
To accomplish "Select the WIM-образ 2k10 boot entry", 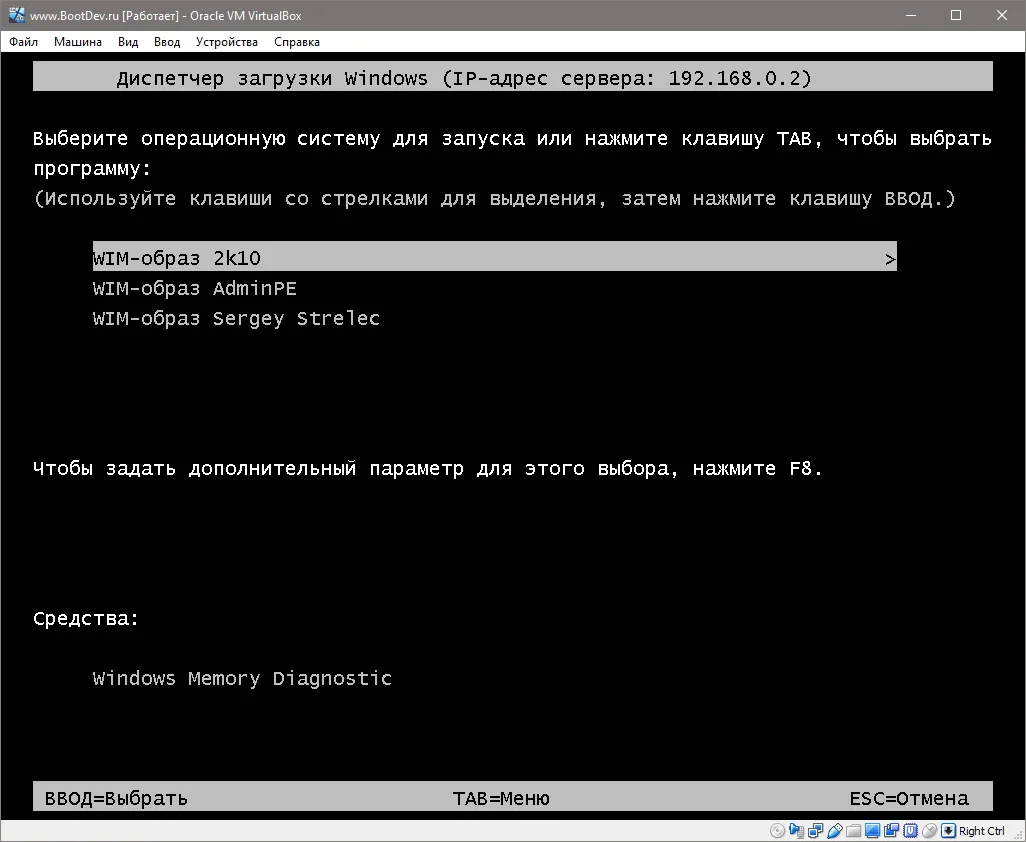I will (495, 258).
